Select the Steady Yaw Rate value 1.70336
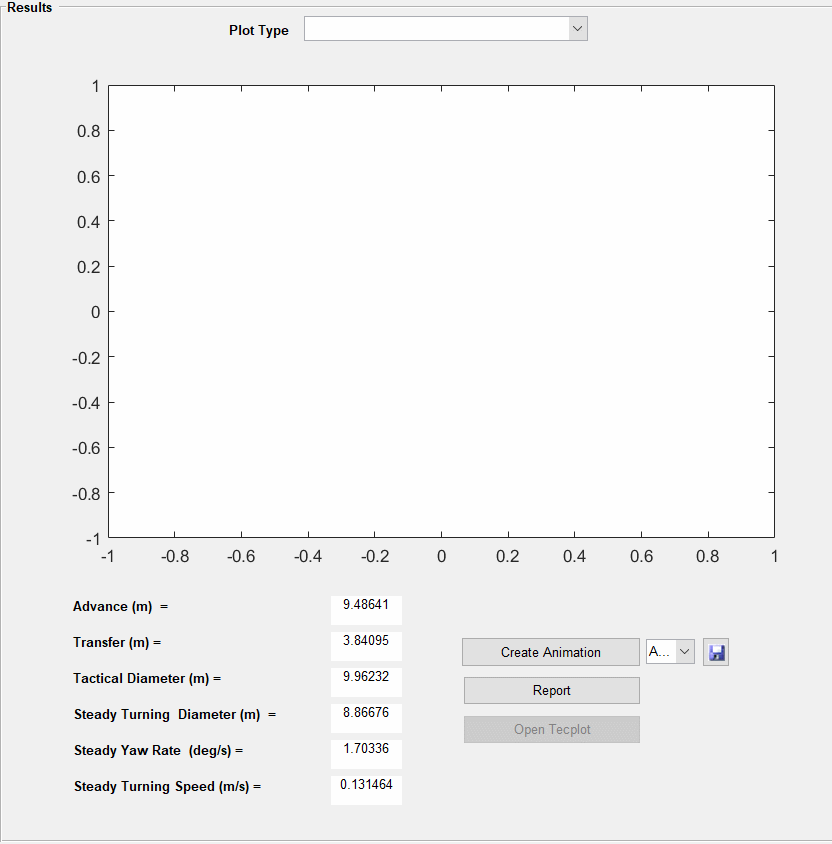 [365, 753]
